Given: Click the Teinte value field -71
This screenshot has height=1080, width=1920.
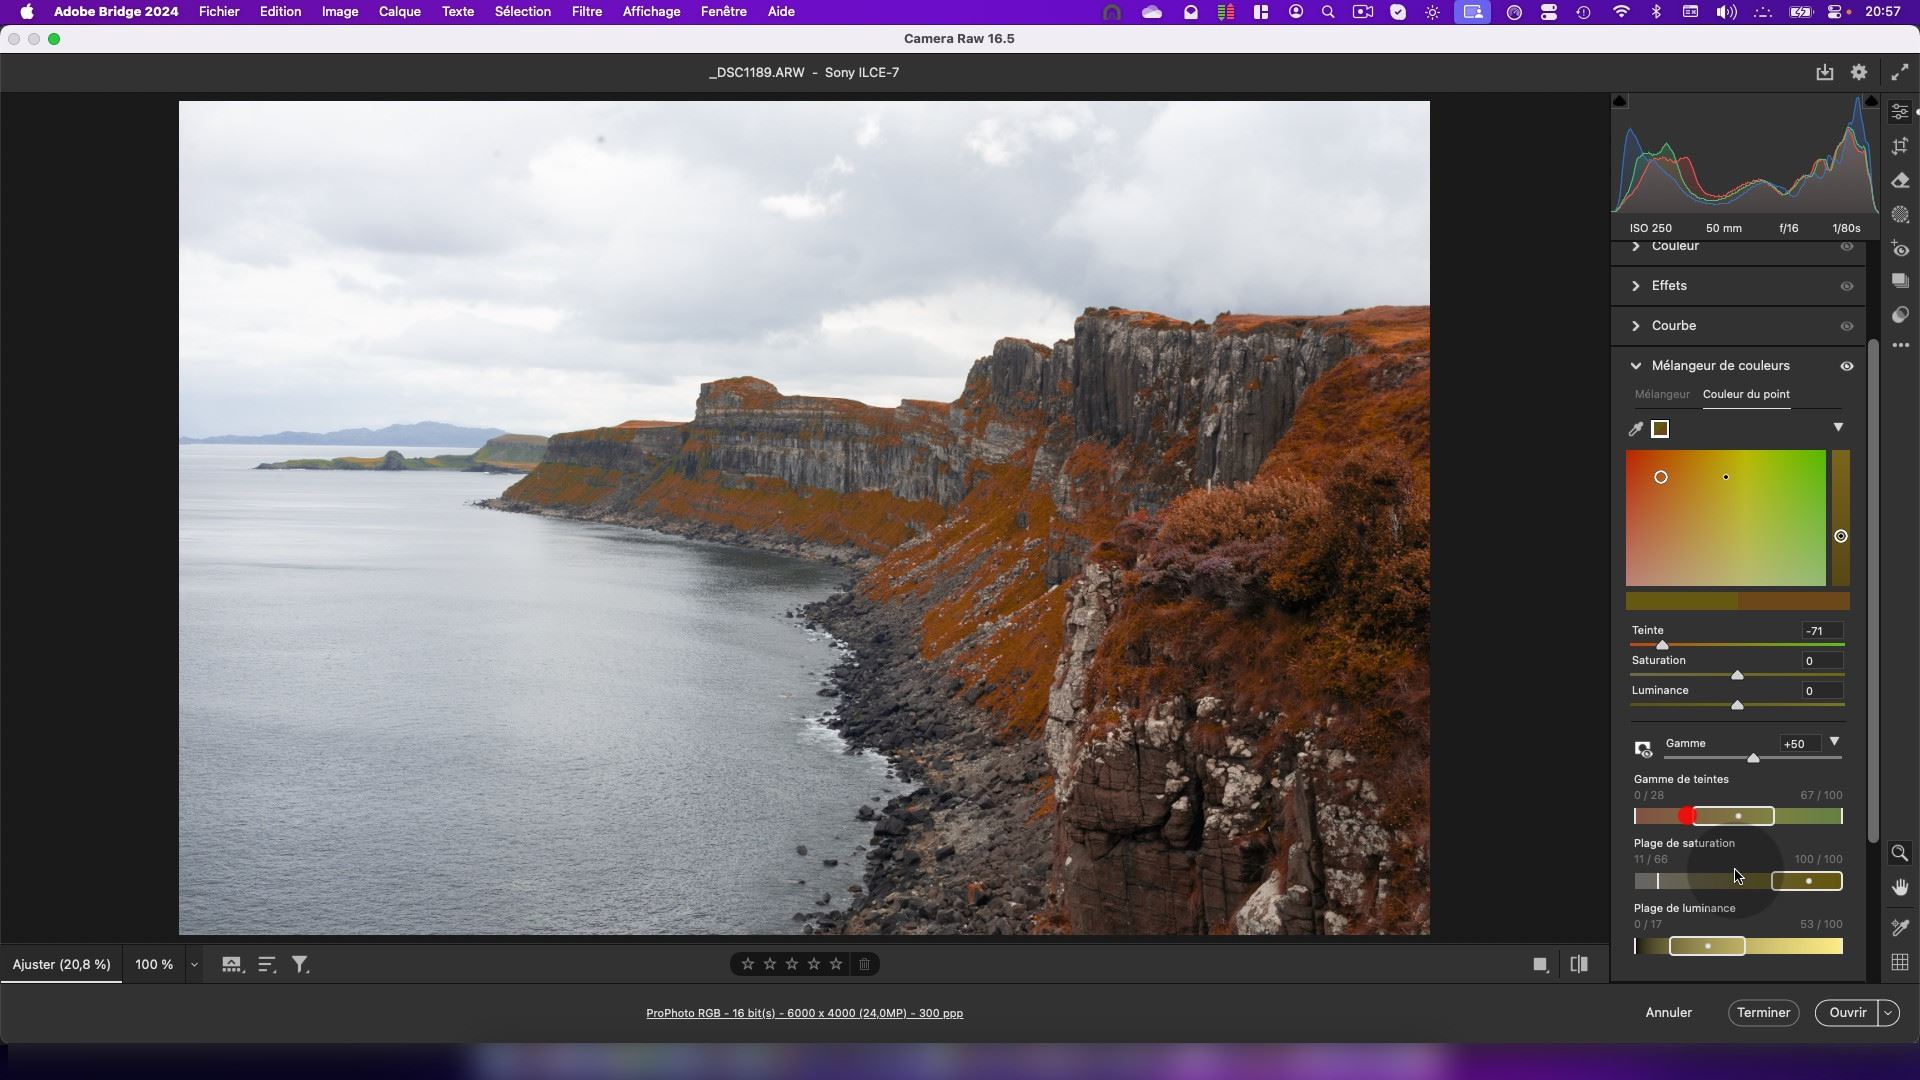Looking at the screenshot, I should point(1822,631).
